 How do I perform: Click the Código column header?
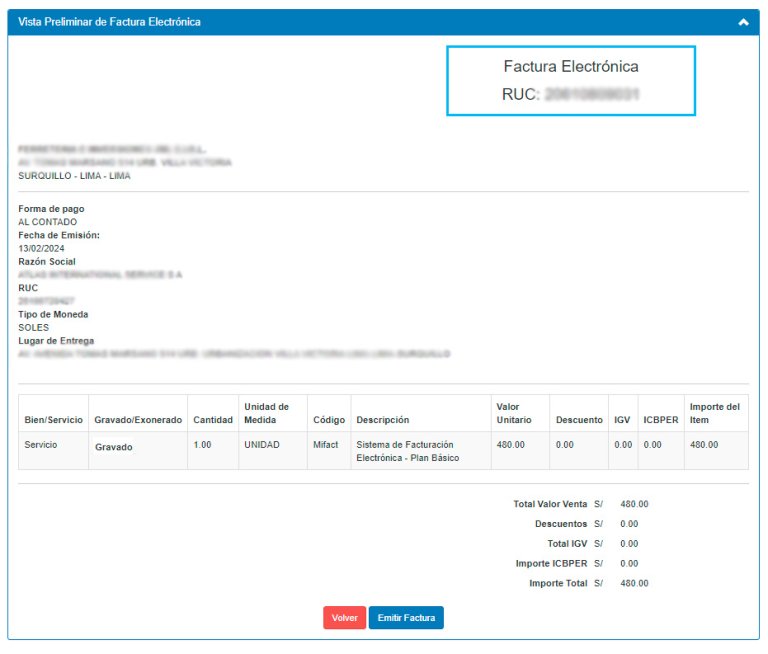click(x=328, y=420)
